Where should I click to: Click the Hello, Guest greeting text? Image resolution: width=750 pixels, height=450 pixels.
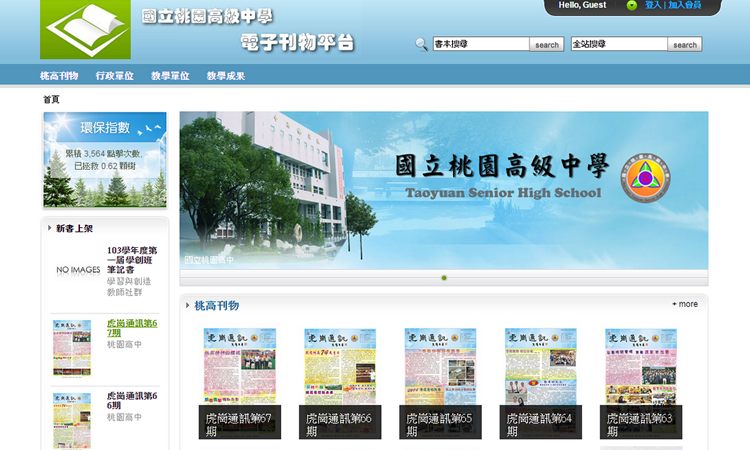coord(582,5)
